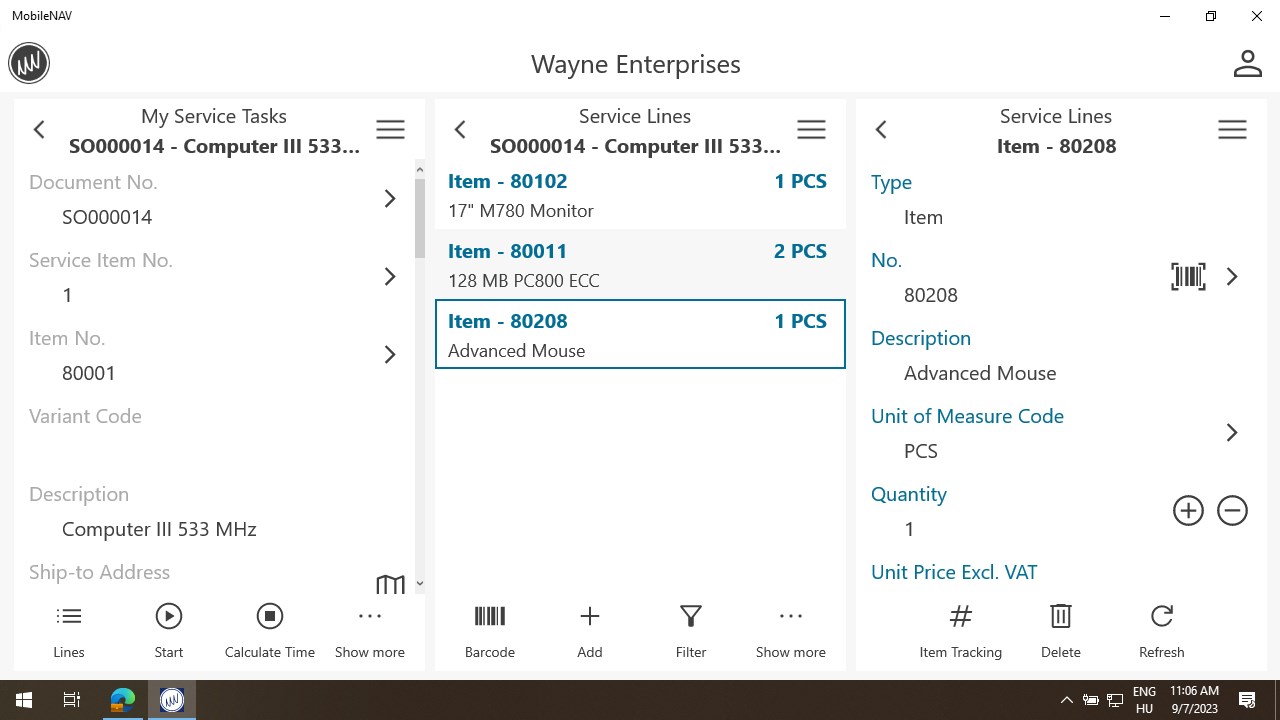Open Microsoft Edge from taskbar
This screenshot has height=720, width=1280.
123,700
